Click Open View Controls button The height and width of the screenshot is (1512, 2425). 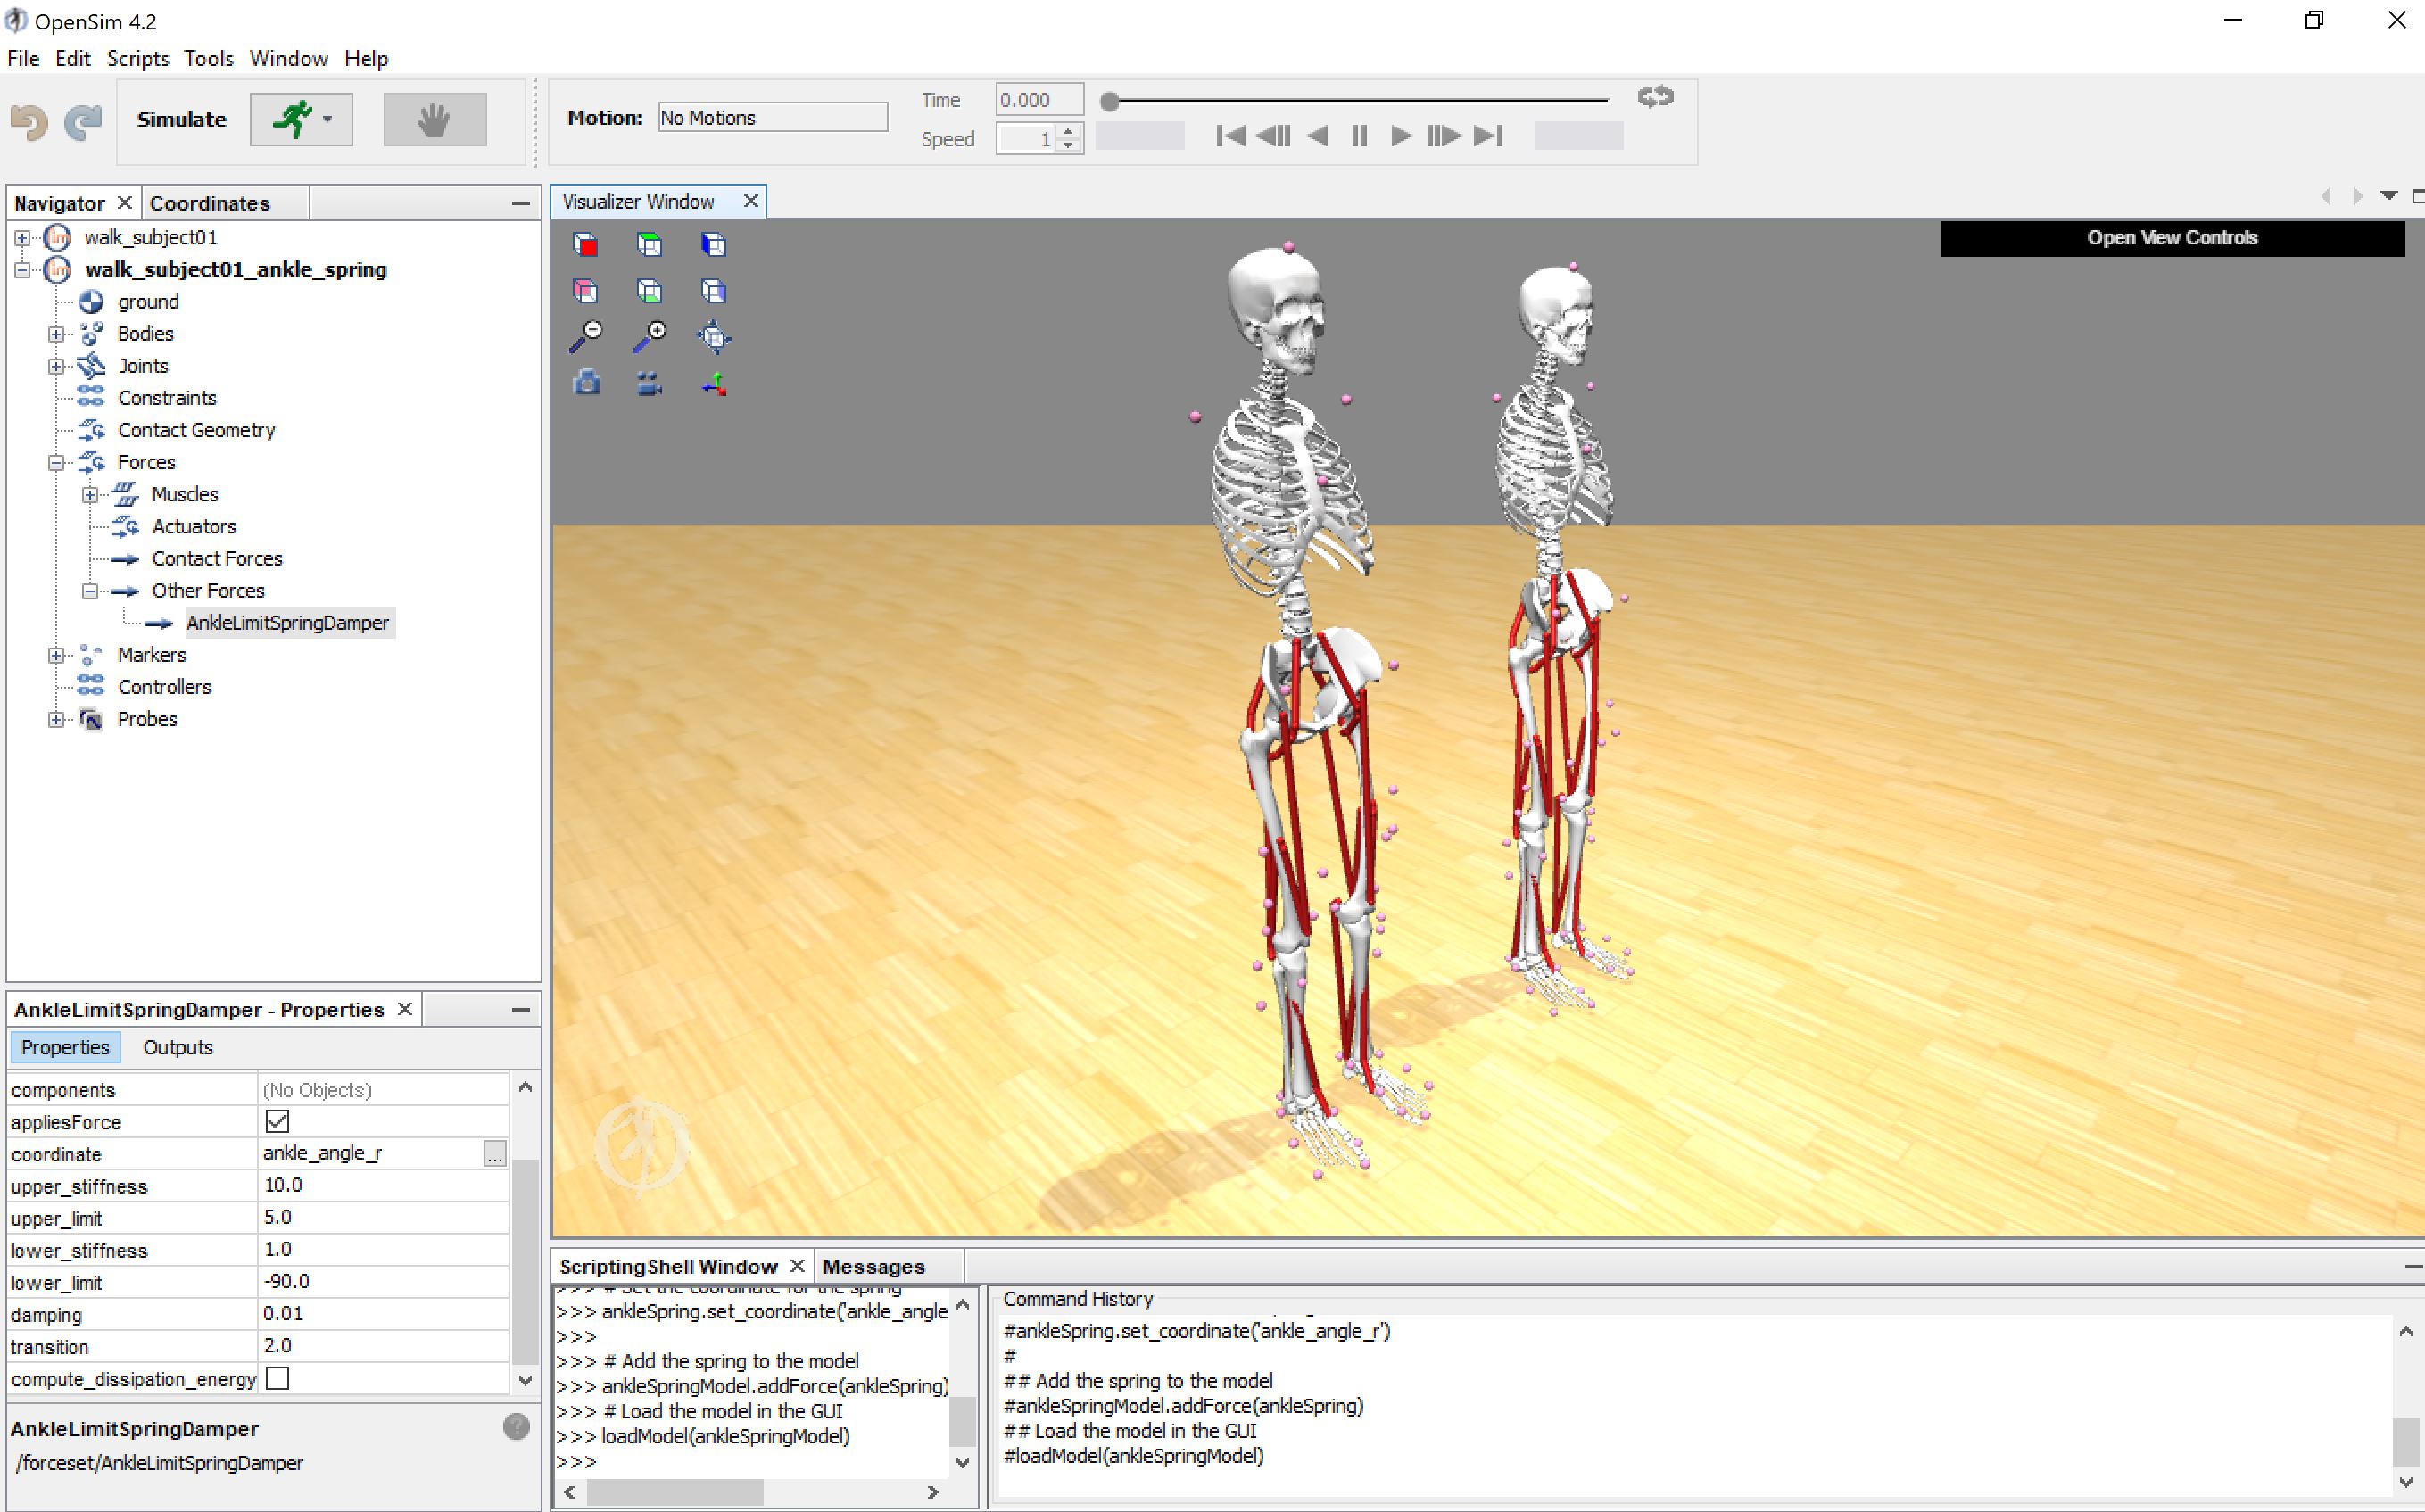point(2172,238)
